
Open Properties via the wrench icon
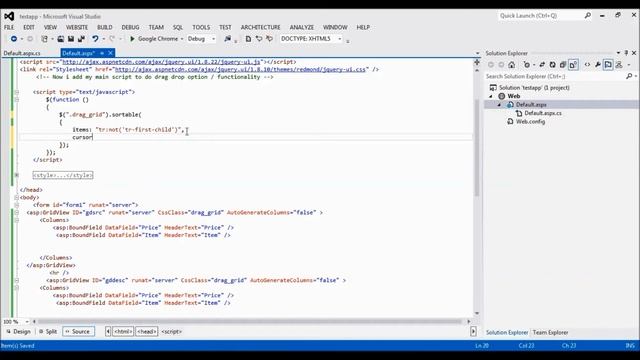[598, 64]
